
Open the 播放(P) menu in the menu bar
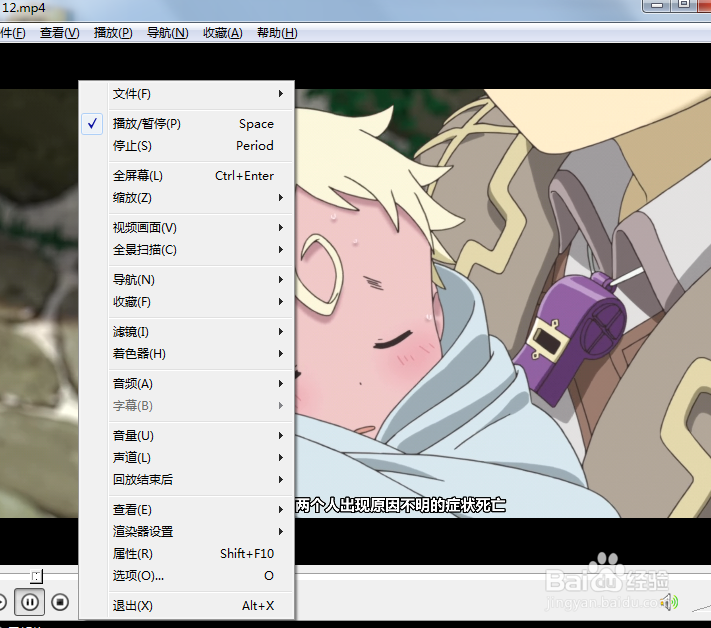pyautogui.click(x=113, y=33)
